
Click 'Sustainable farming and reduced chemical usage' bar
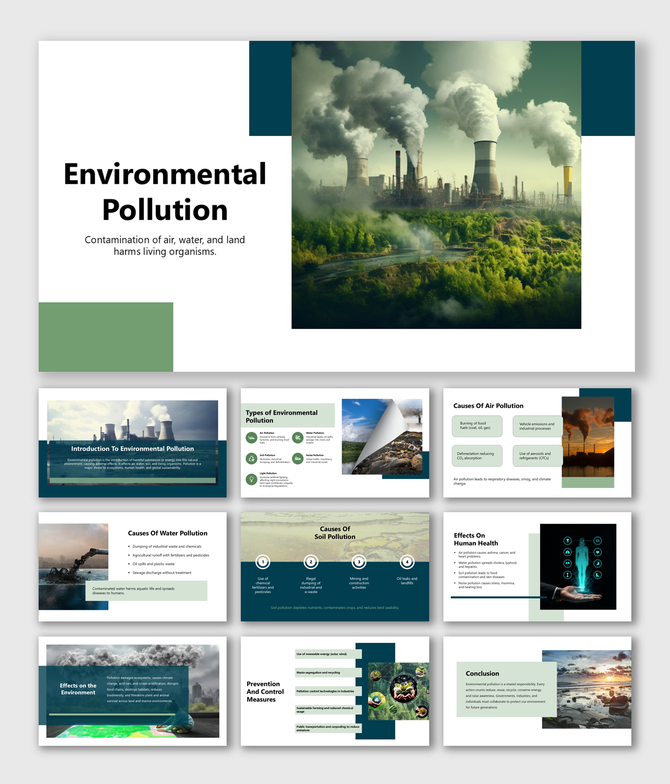tap(328, 710)
